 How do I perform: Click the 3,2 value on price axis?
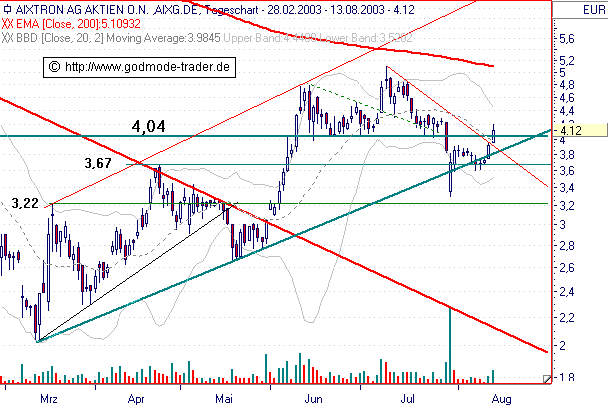click(x=567, y=206)
